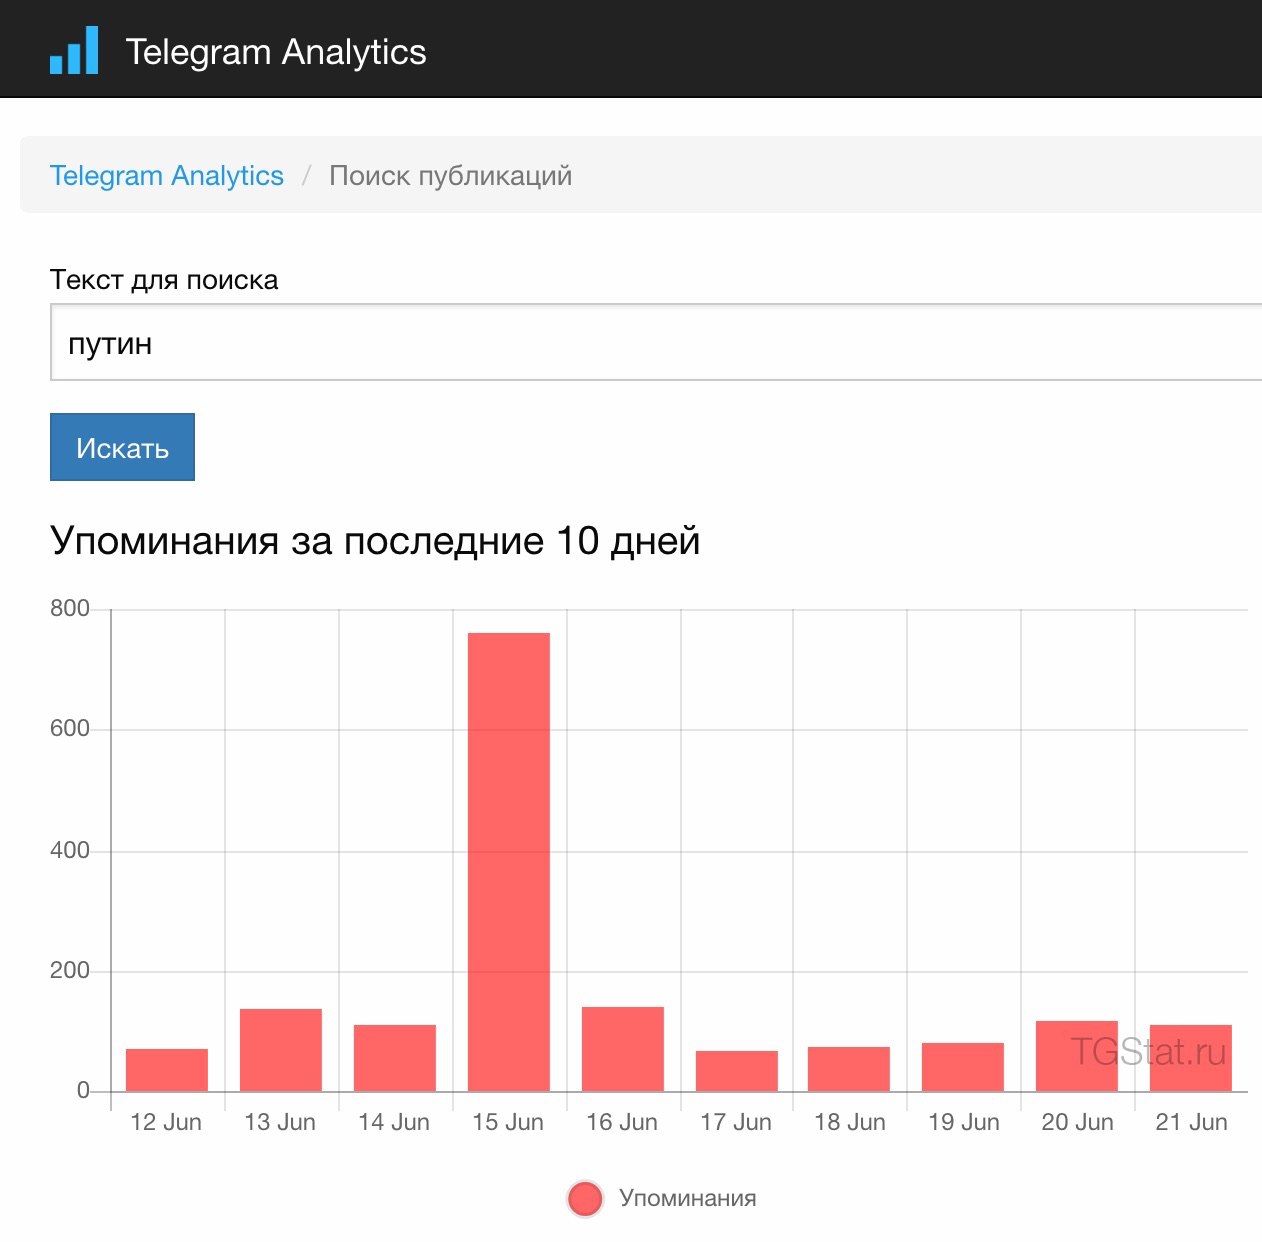Select the Поиск публикаций breadcrumb item
This screenshot has width=1262, height=1242.
[x=451, y=176]
